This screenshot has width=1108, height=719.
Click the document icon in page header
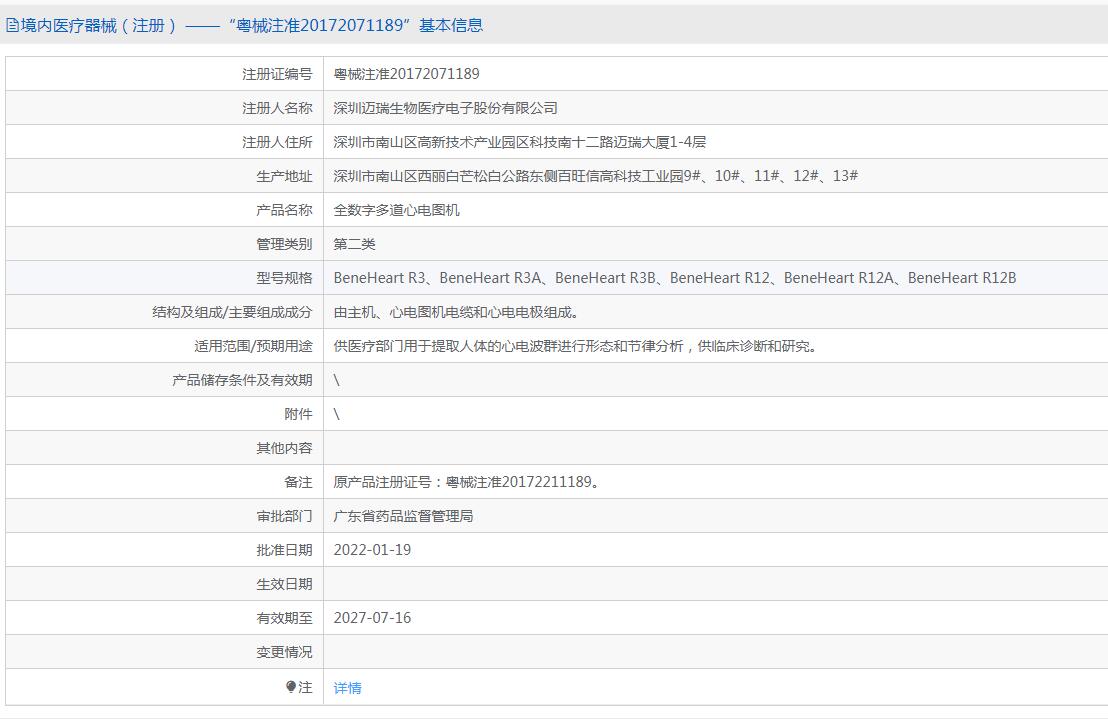click(12, 26)
